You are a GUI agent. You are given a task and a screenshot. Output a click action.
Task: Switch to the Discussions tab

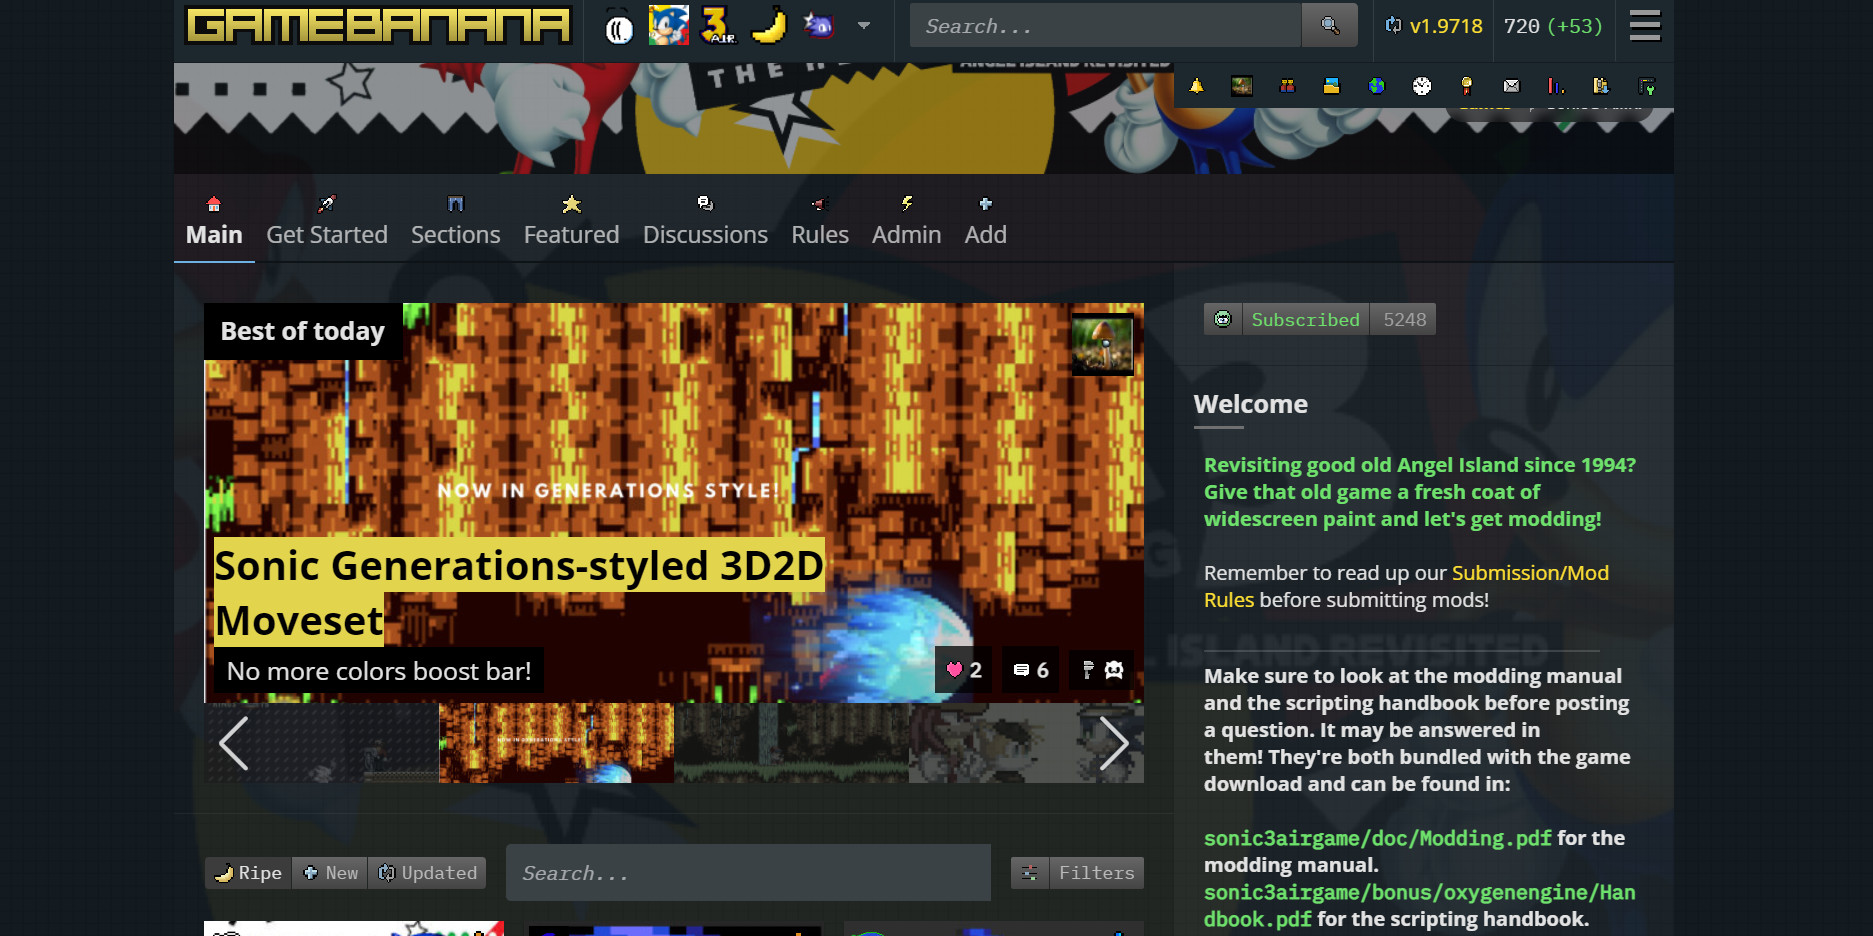pyautogui.click(x=705, y=234)
